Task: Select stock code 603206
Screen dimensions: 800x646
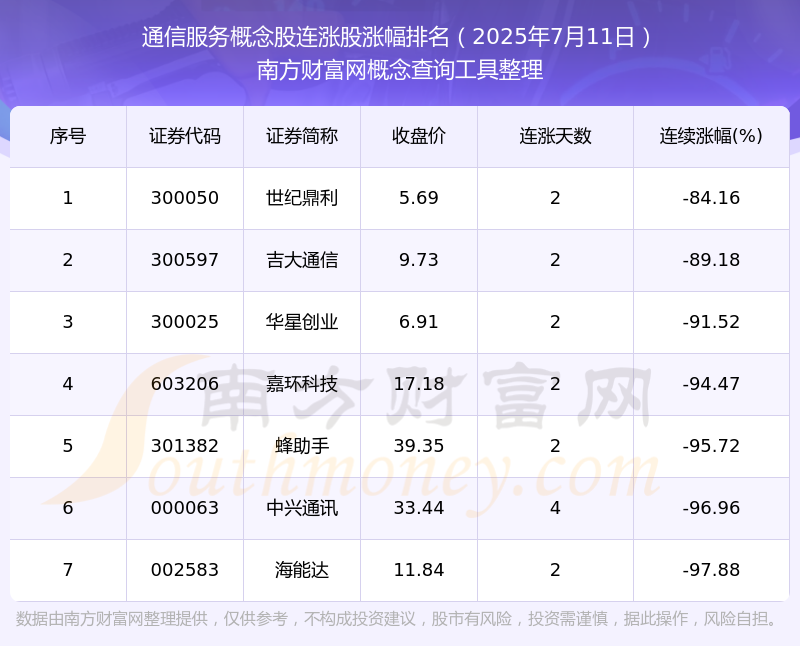Action: [185, 384]
